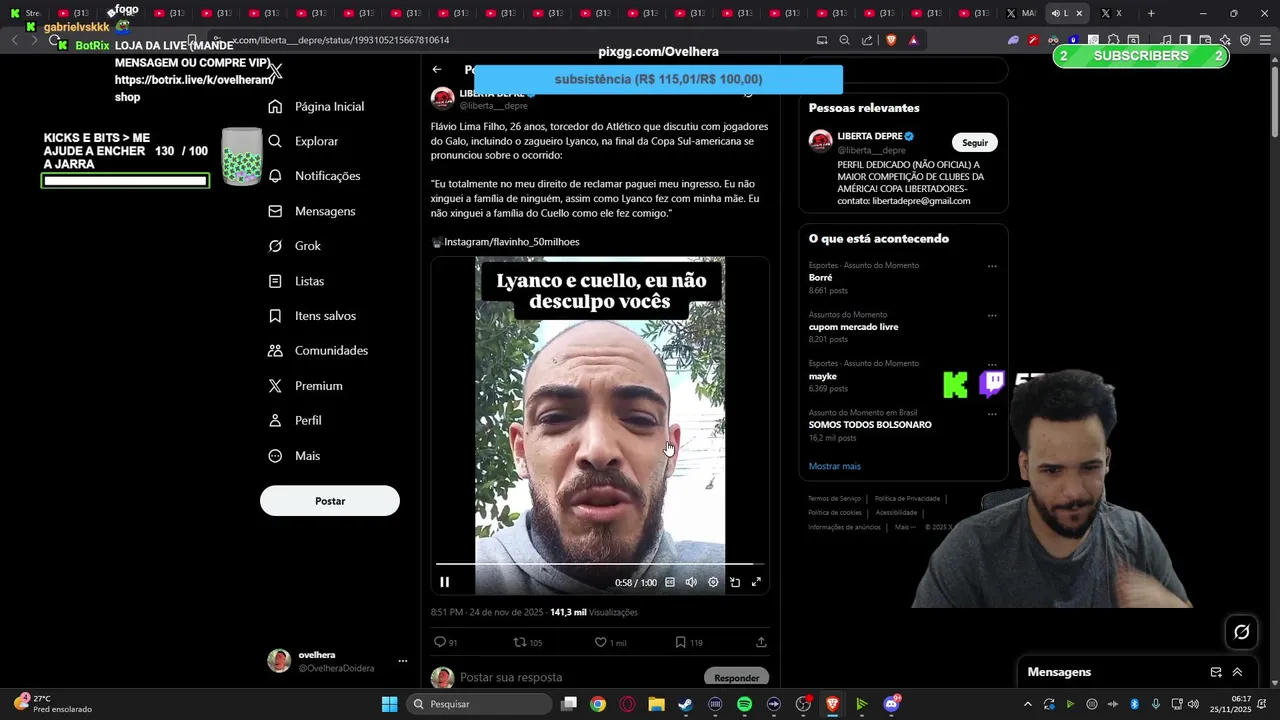Open Discord from the taskbar
1280x720 pixels.
[x=891, y=704]
